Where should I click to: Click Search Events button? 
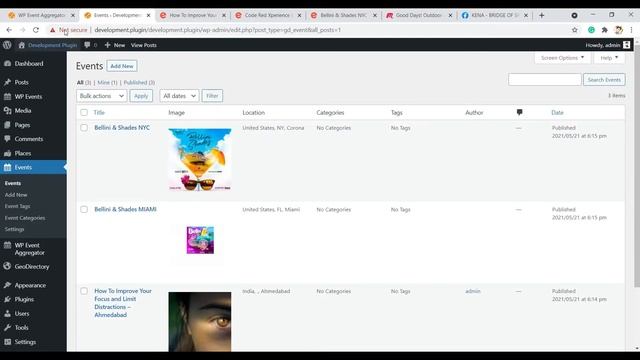[604, 80]
